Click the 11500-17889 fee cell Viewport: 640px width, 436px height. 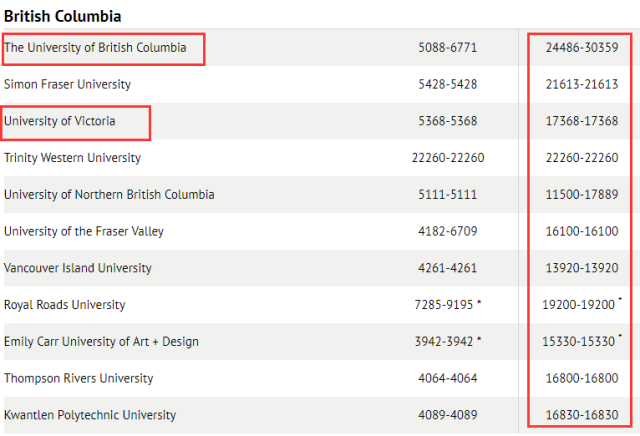coord(581,195)
